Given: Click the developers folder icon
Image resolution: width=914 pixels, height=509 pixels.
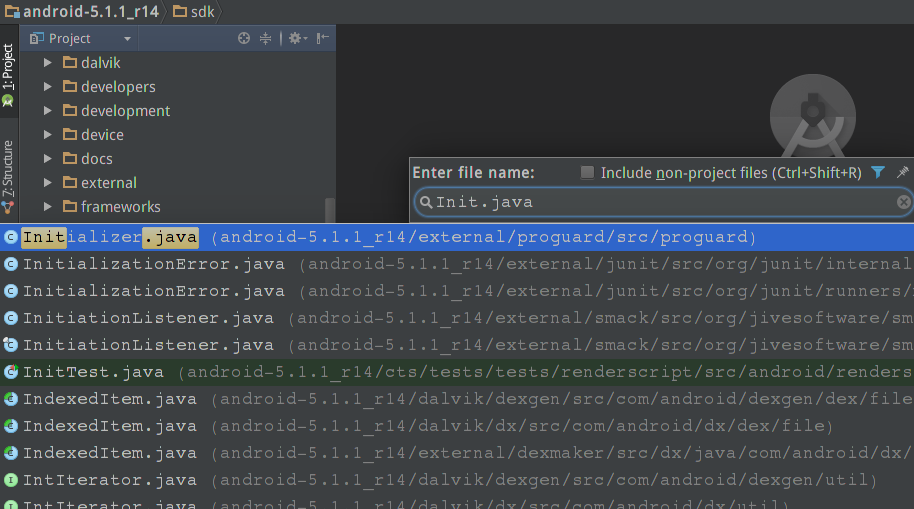Looking at the screenshot, I should [x=70, y=86].
